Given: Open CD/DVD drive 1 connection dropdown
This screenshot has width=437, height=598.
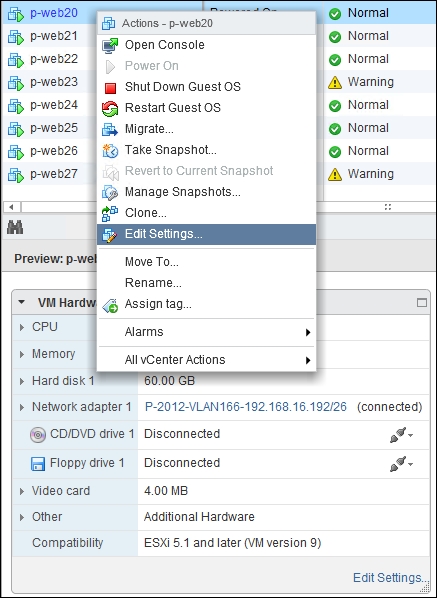Looking at the screenshot, I should pos(402,434).
